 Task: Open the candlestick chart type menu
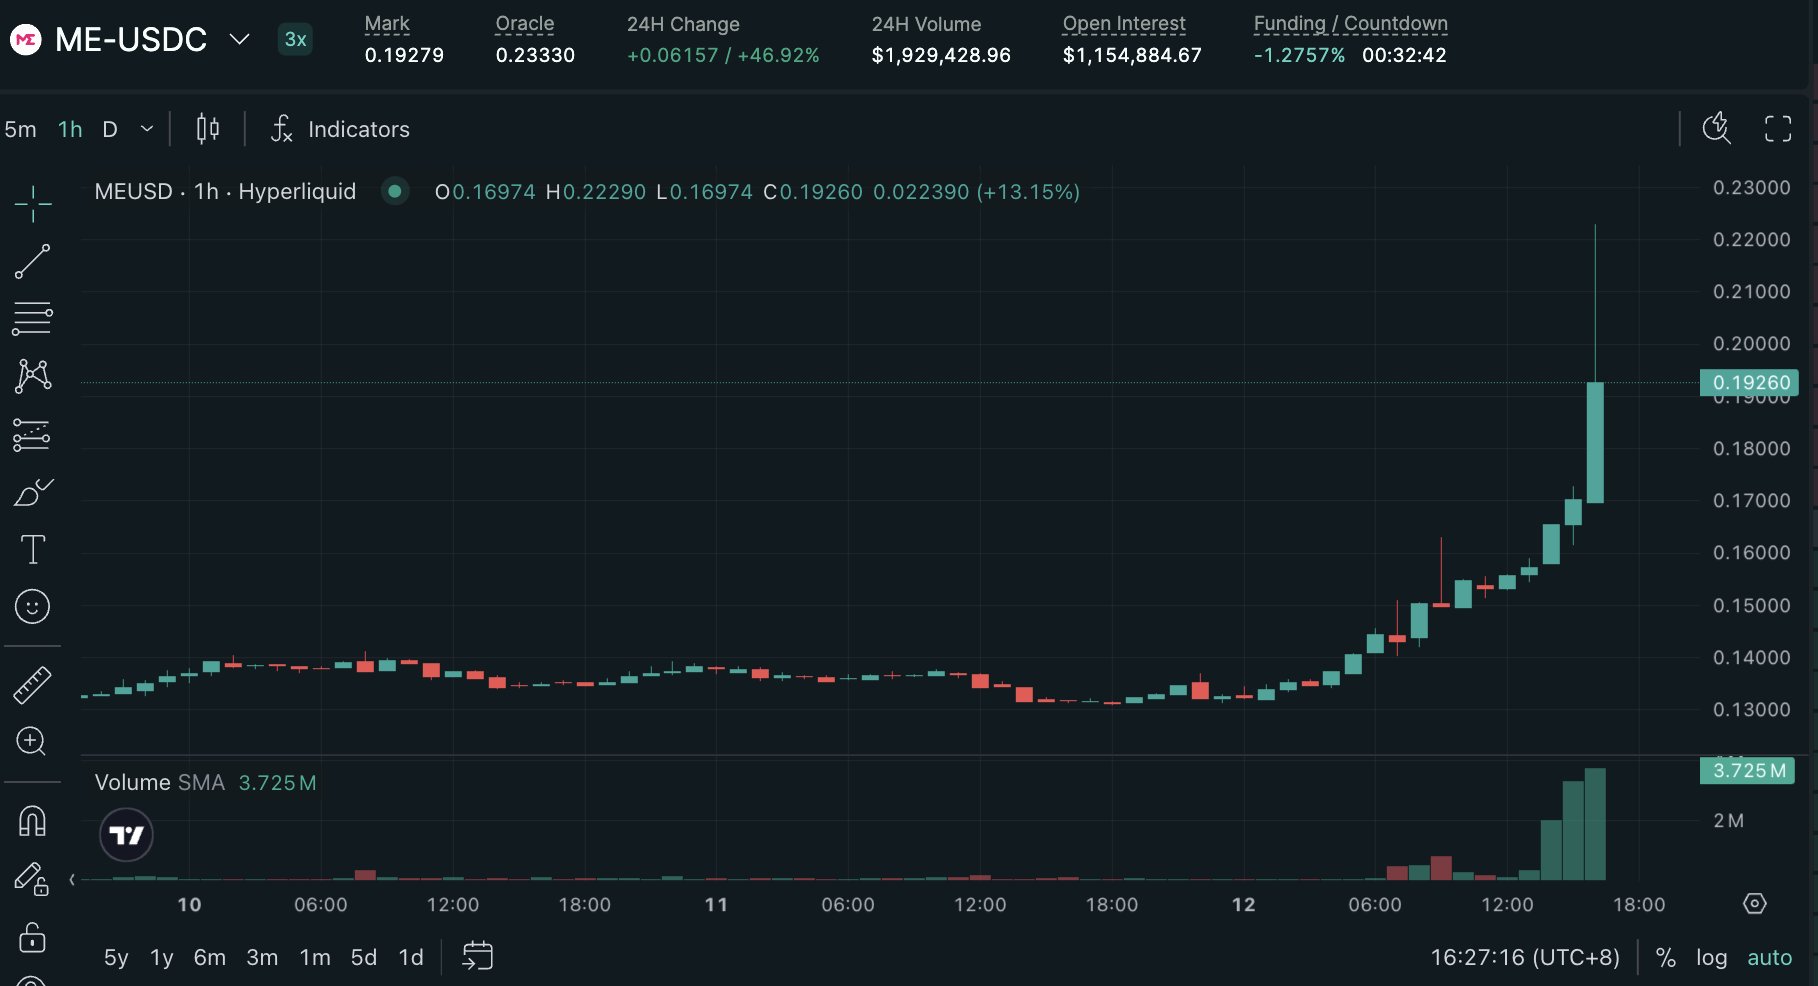pyautogui.click(x=208, y=128)
